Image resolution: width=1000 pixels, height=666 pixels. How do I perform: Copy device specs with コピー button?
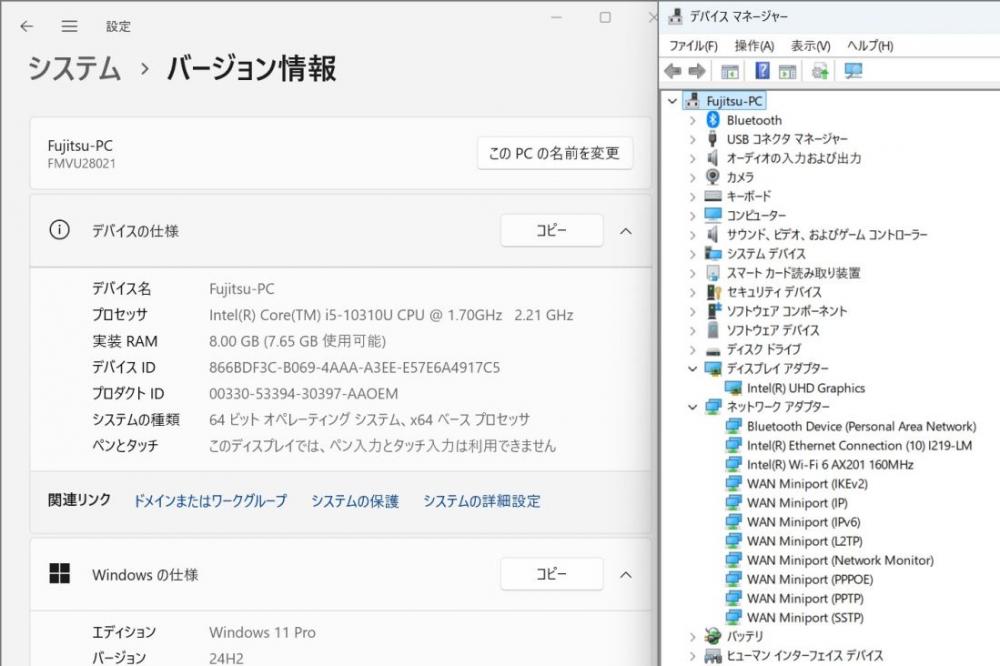[552, 230]
